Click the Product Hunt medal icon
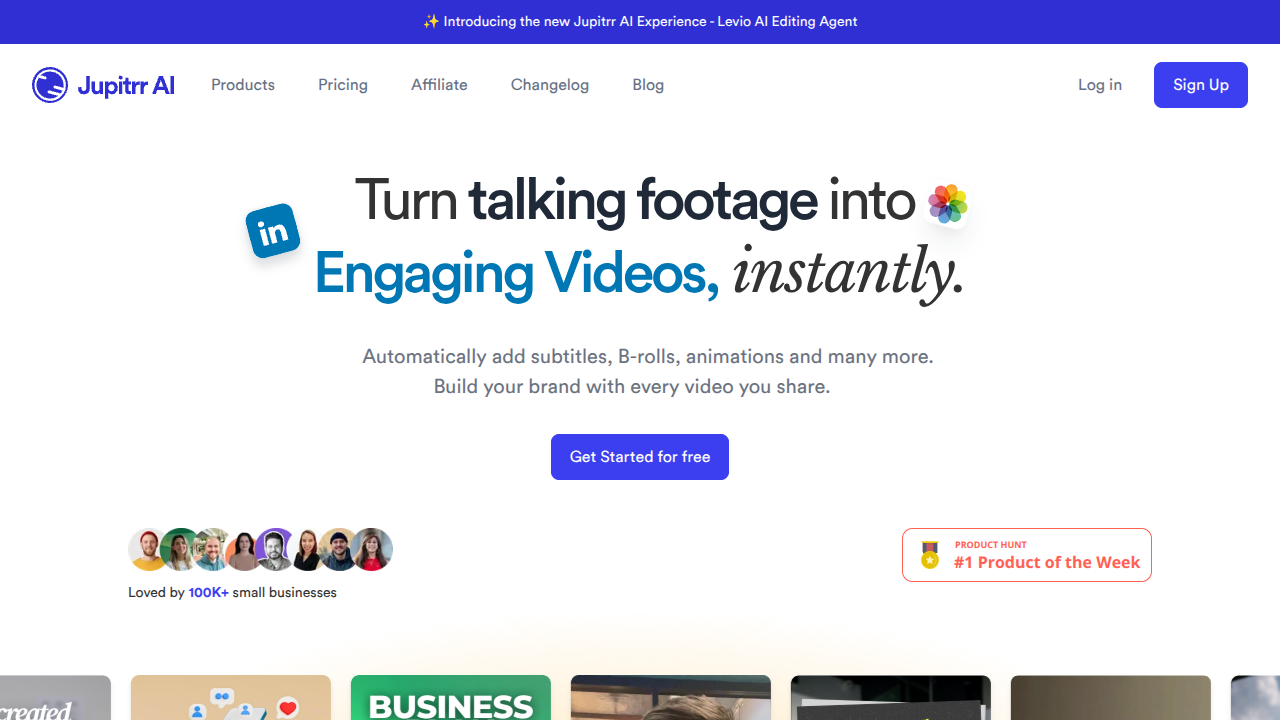The image size is (1280, 720). tap(930, 554)
